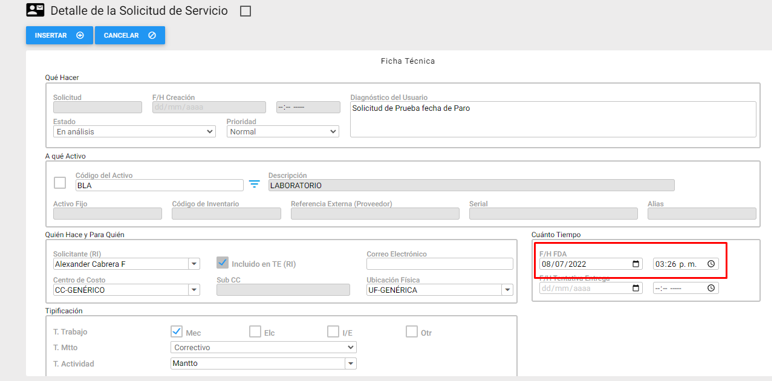Click the Sub CC field
This screenshot has width=772, height=382.
[283, 290]
